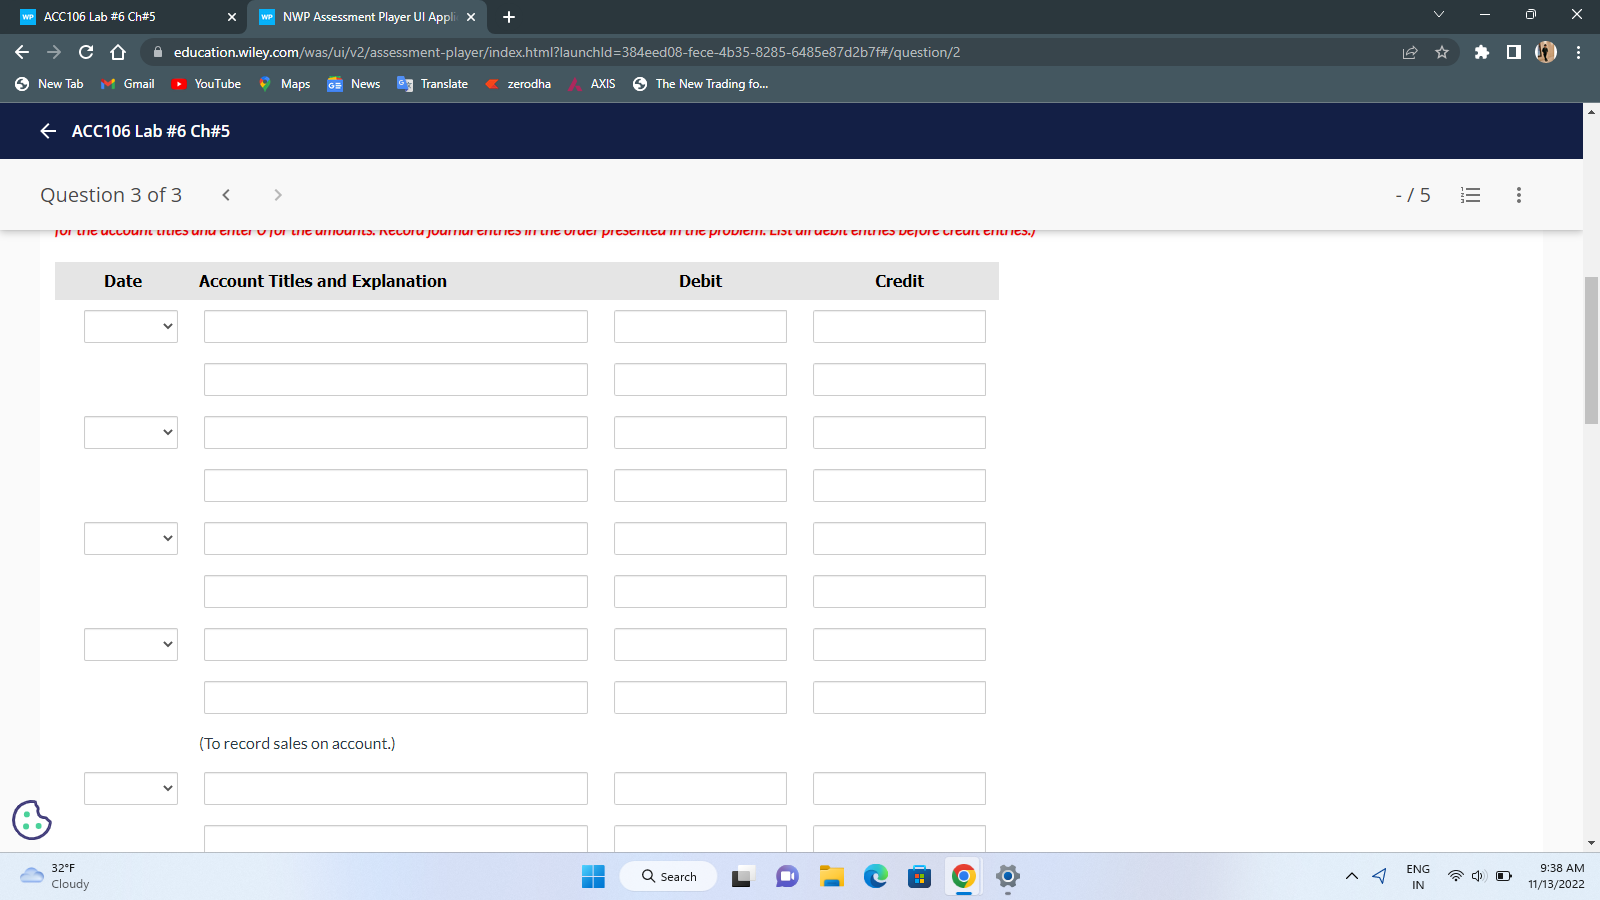The height and width of the screenshot is (900, 1600).
Task: Click the first Debit amount input field
Action: (x=699, y=326)
